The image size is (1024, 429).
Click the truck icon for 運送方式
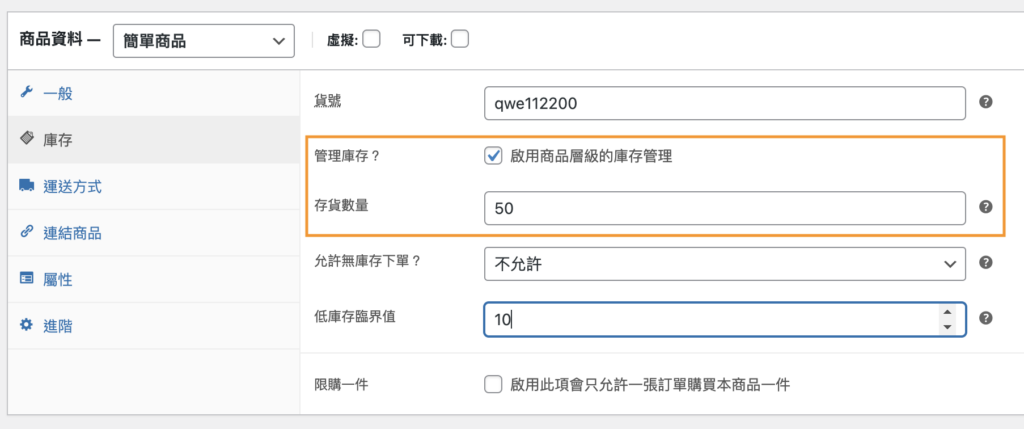click(26, 185)
